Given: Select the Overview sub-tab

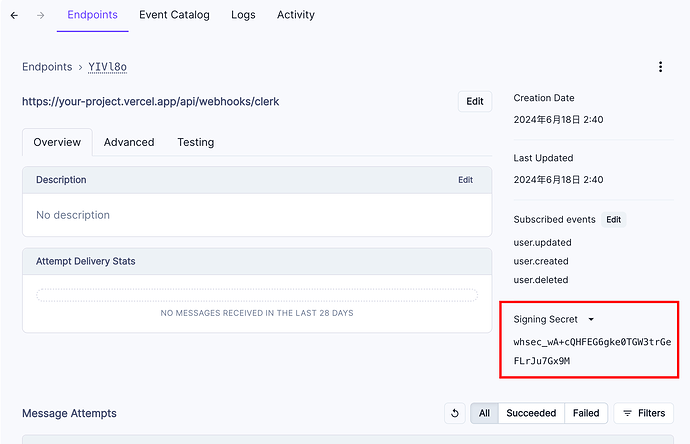Looking at the screenshot, I should point(57,142).
